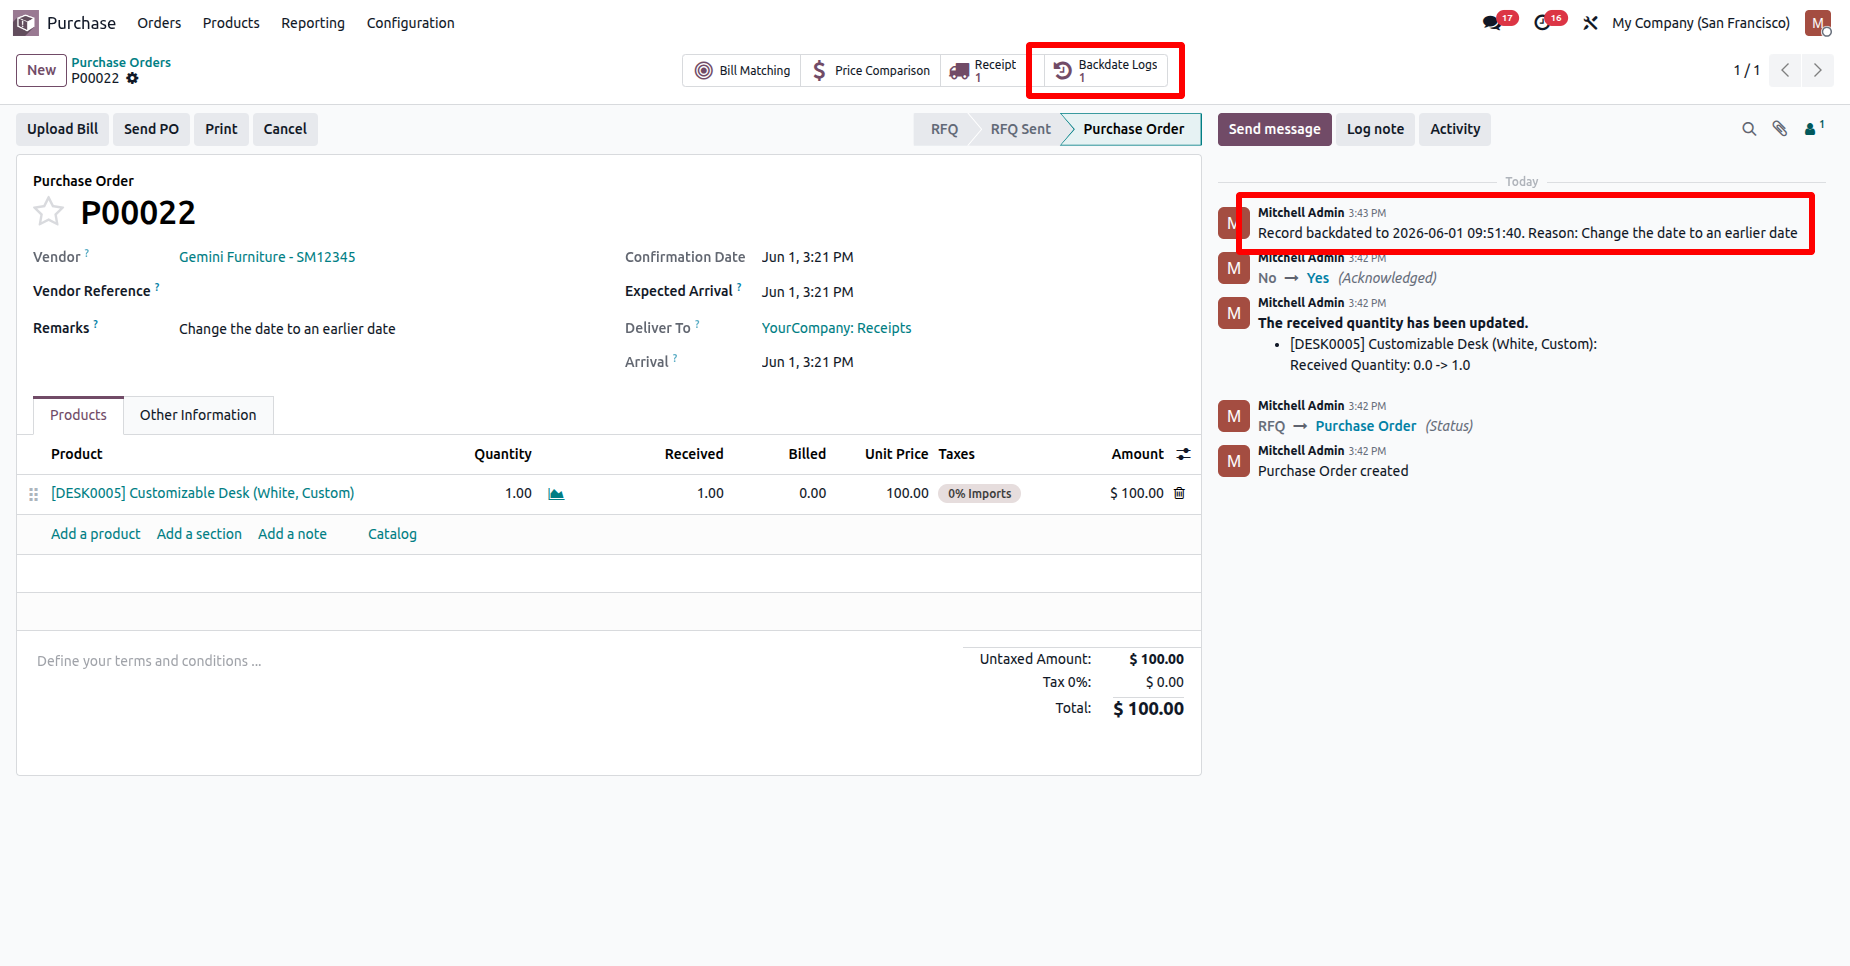Switch company My Company (San Francisco)

1700,23
